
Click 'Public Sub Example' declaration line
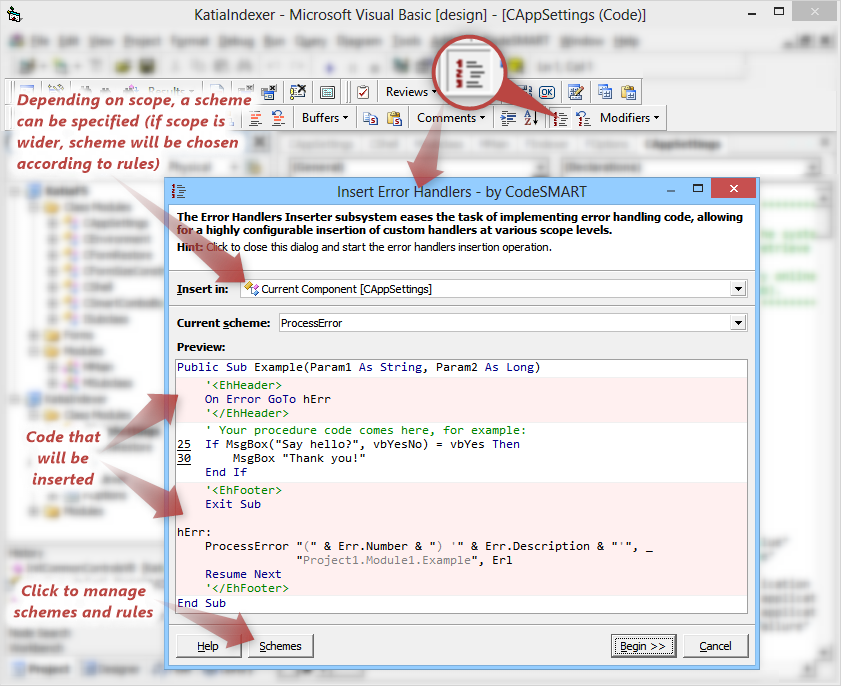coord(359,367)
